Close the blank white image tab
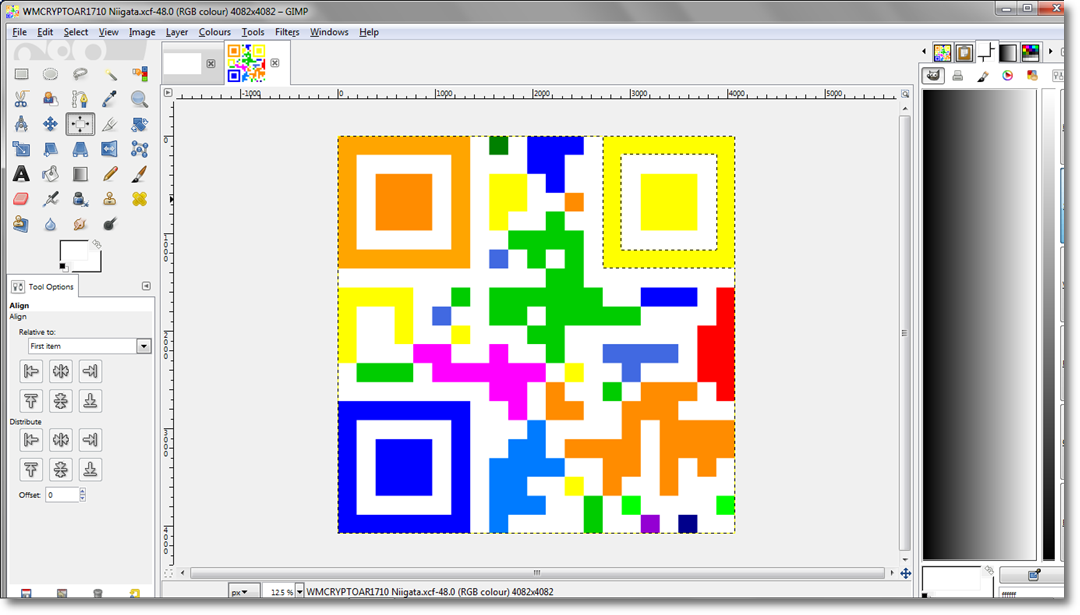This screenshot has height=615, width=1080. [211, 63]
